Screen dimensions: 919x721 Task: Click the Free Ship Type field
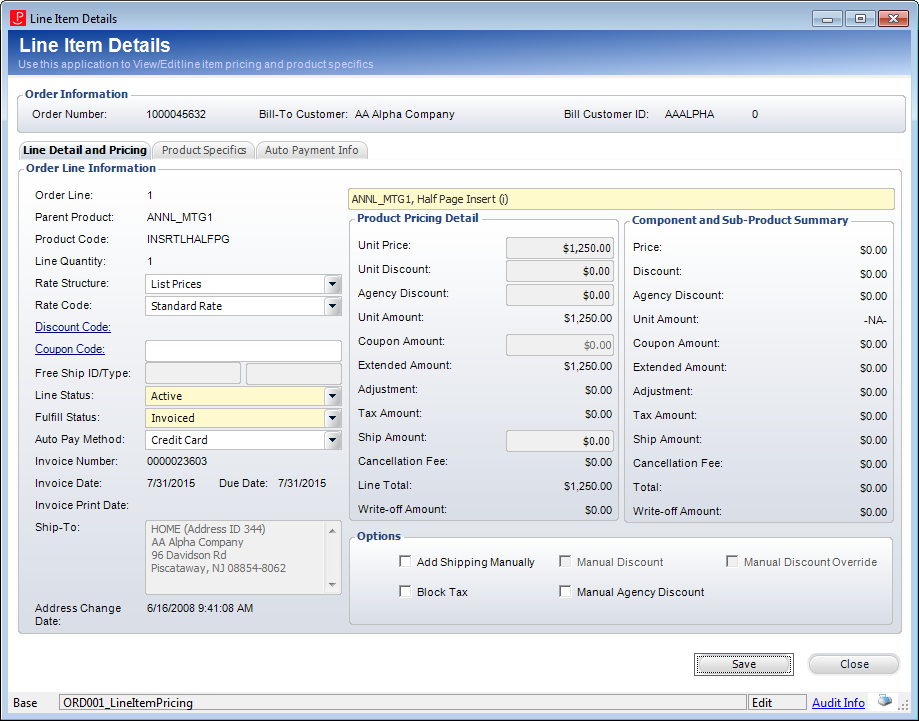coord(294,373)
